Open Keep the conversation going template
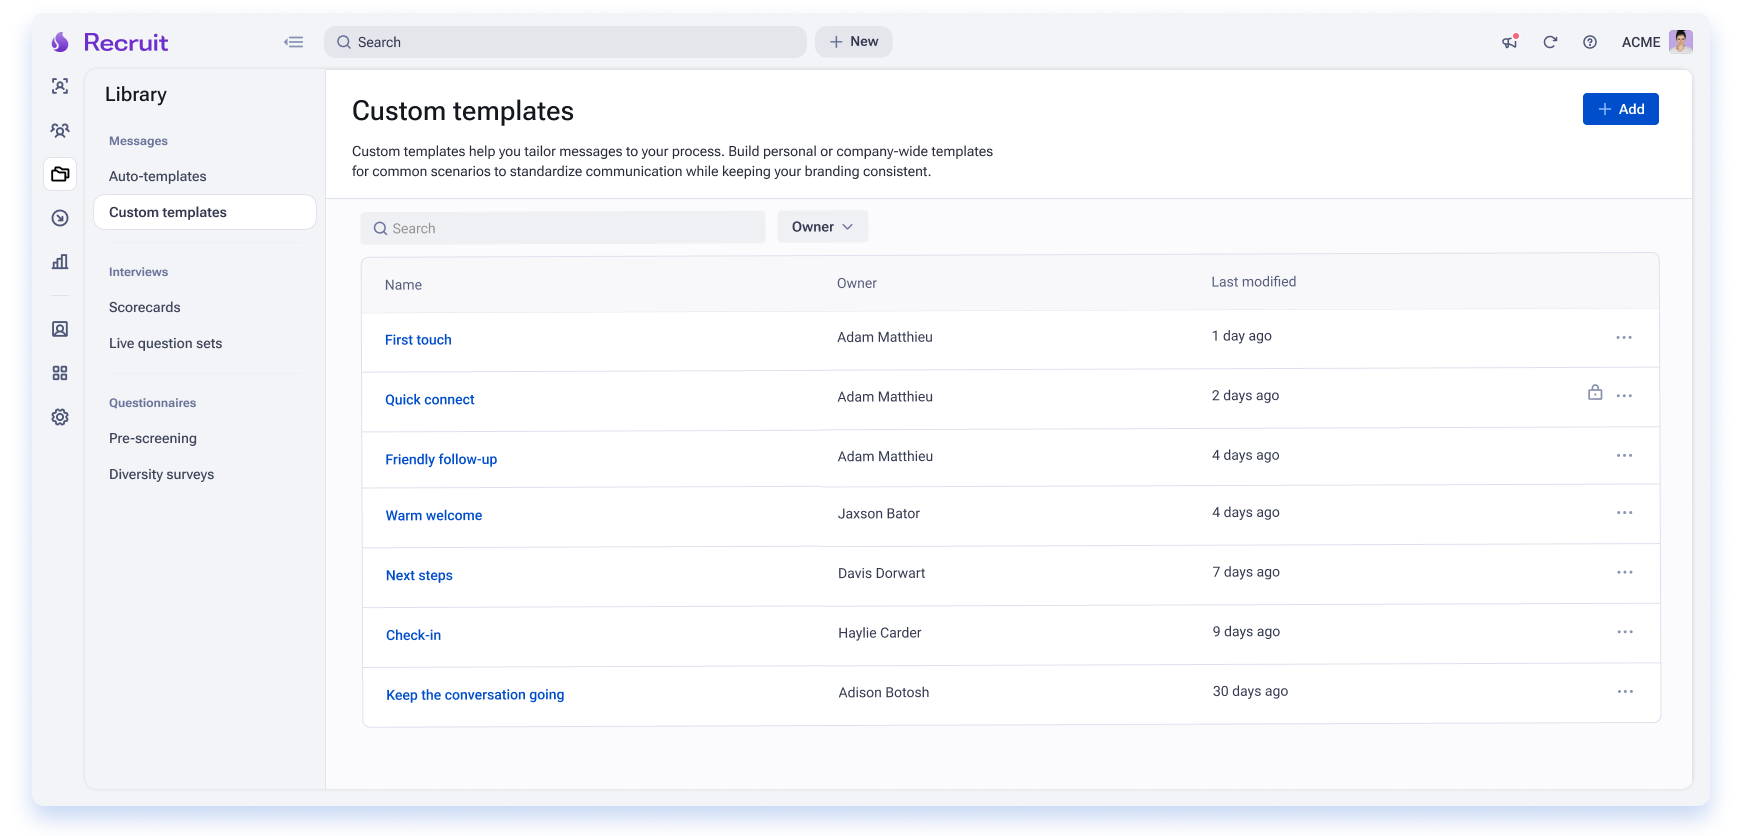The width and height of the screenshot is (1743, 836). 475,695
